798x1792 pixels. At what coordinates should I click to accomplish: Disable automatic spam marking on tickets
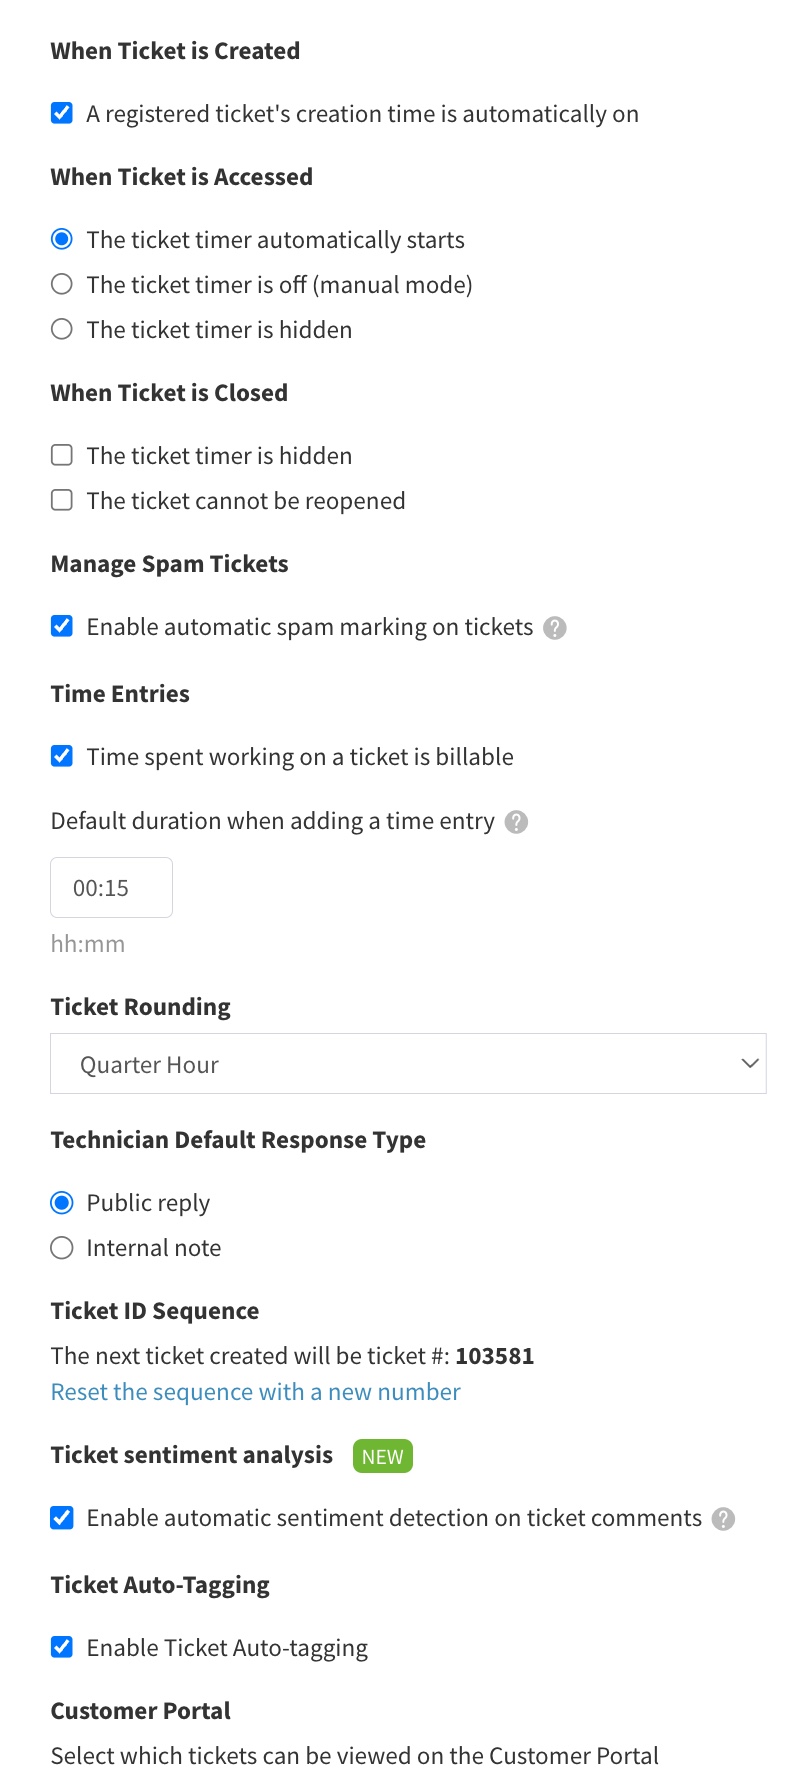pos(62,627)
